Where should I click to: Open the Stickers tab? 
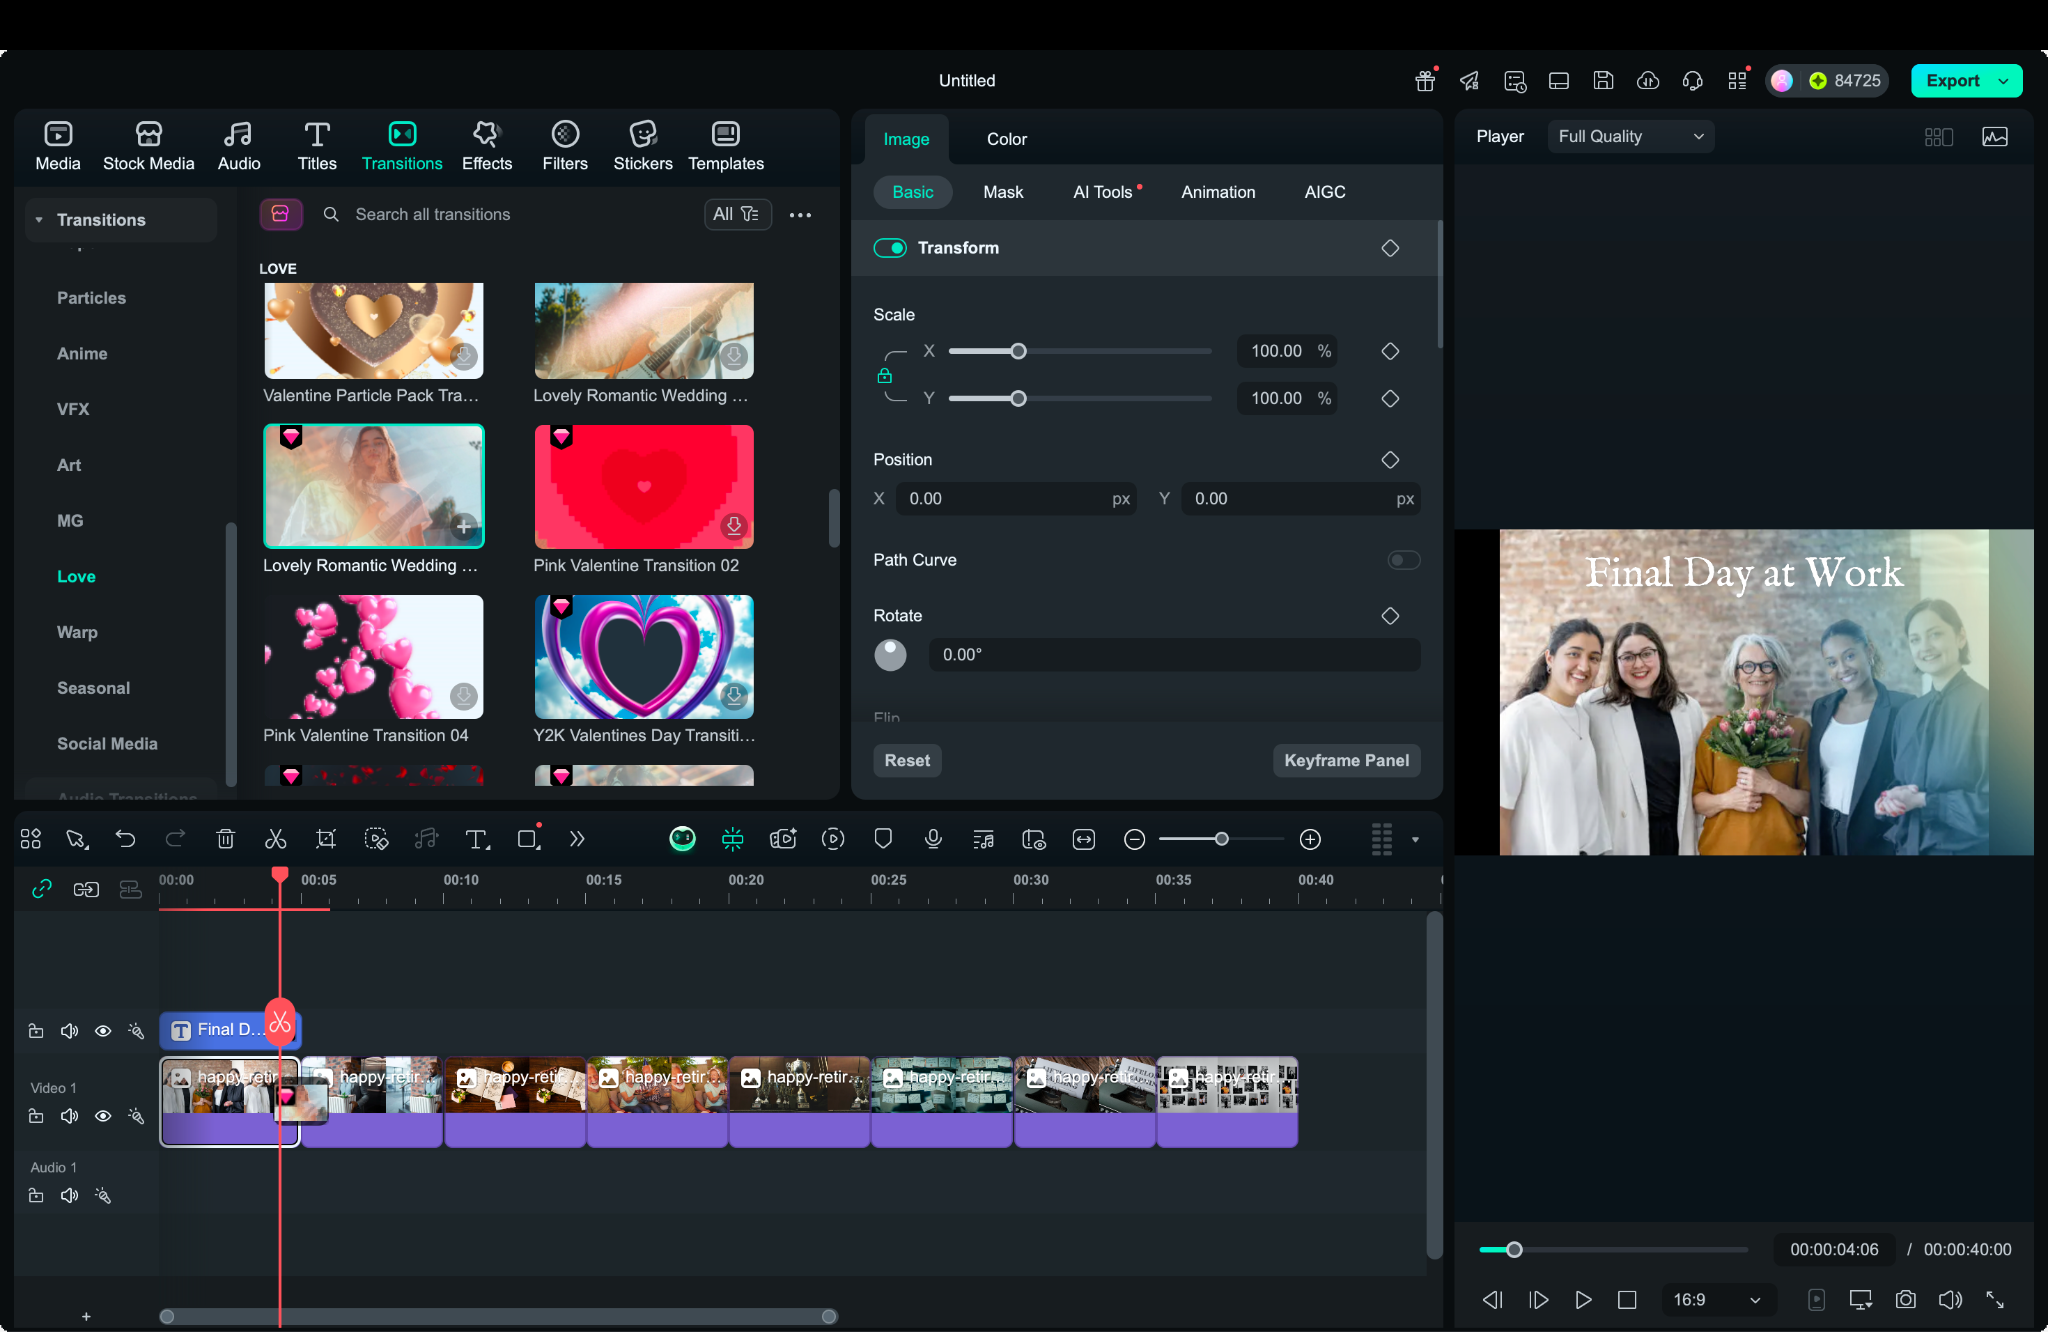pos(643,146)
